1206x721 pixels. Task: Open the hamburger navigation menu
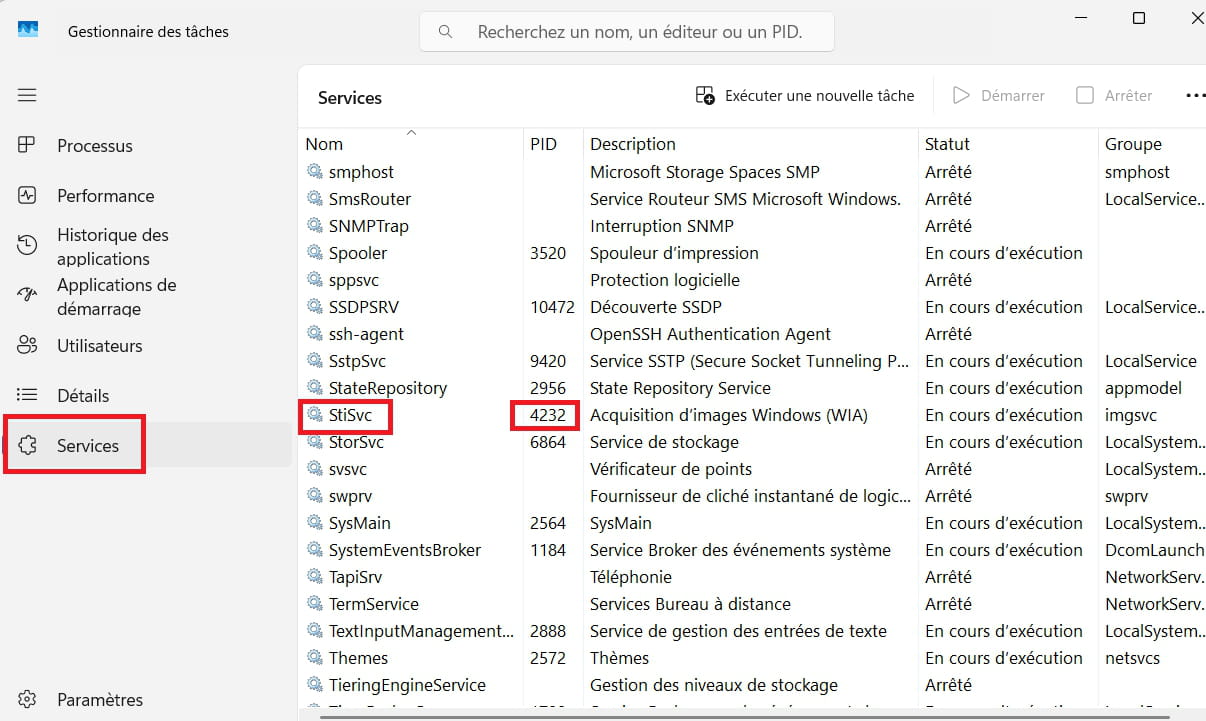coord(27,95)
